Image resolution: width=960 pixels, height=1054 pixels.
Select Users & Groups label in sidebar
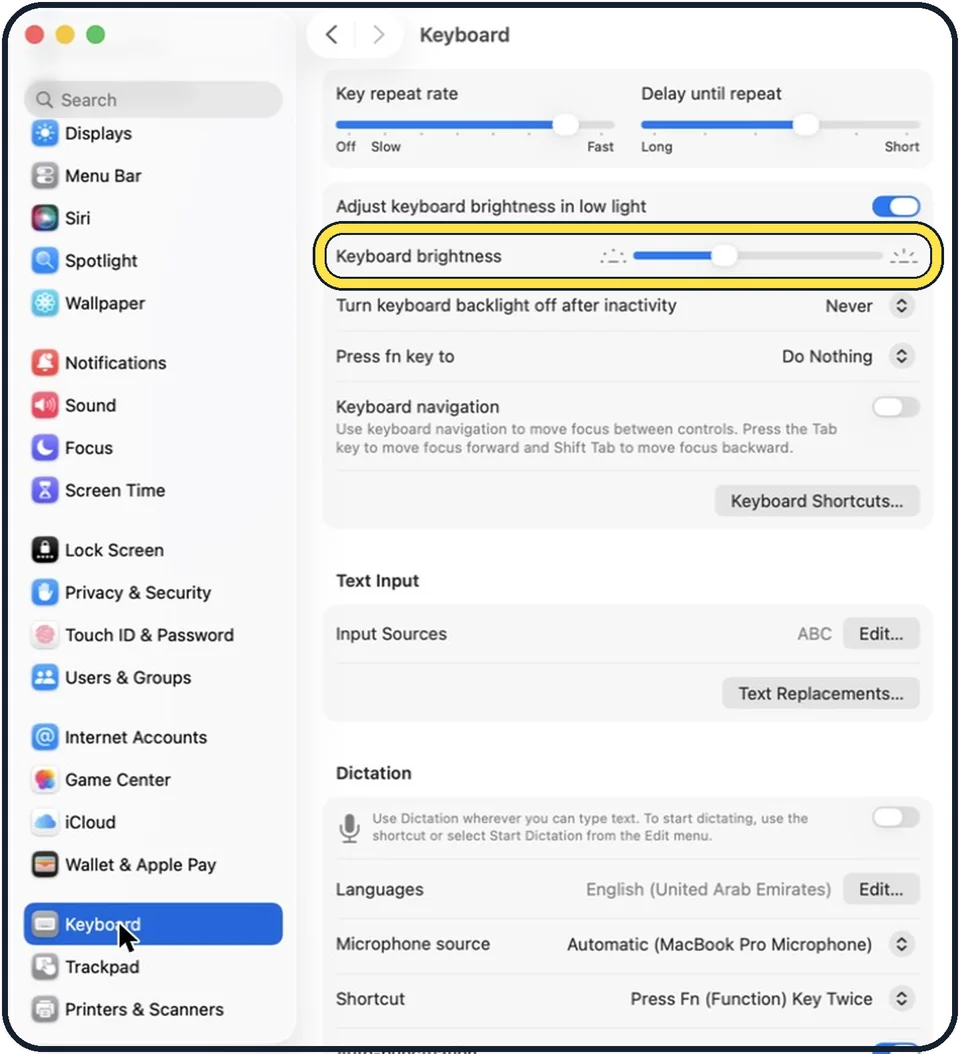tap(128, 678)
